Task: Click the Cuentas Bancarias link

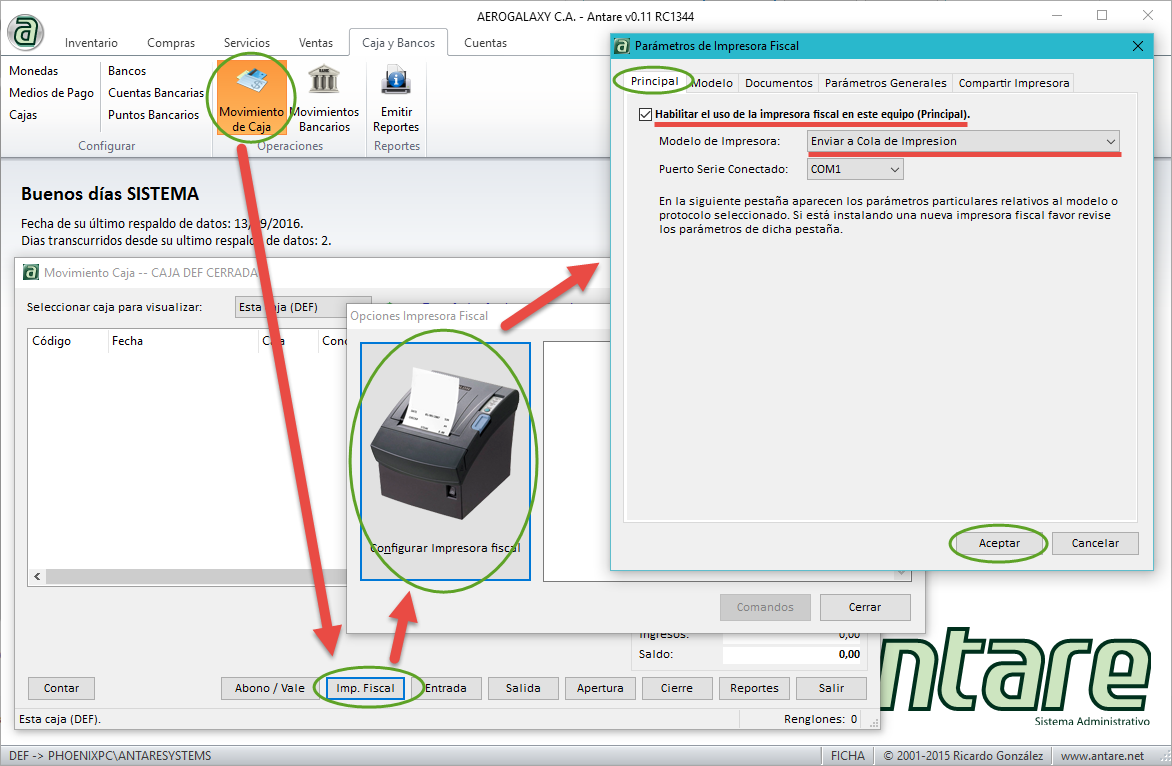Action: point(156,93)
